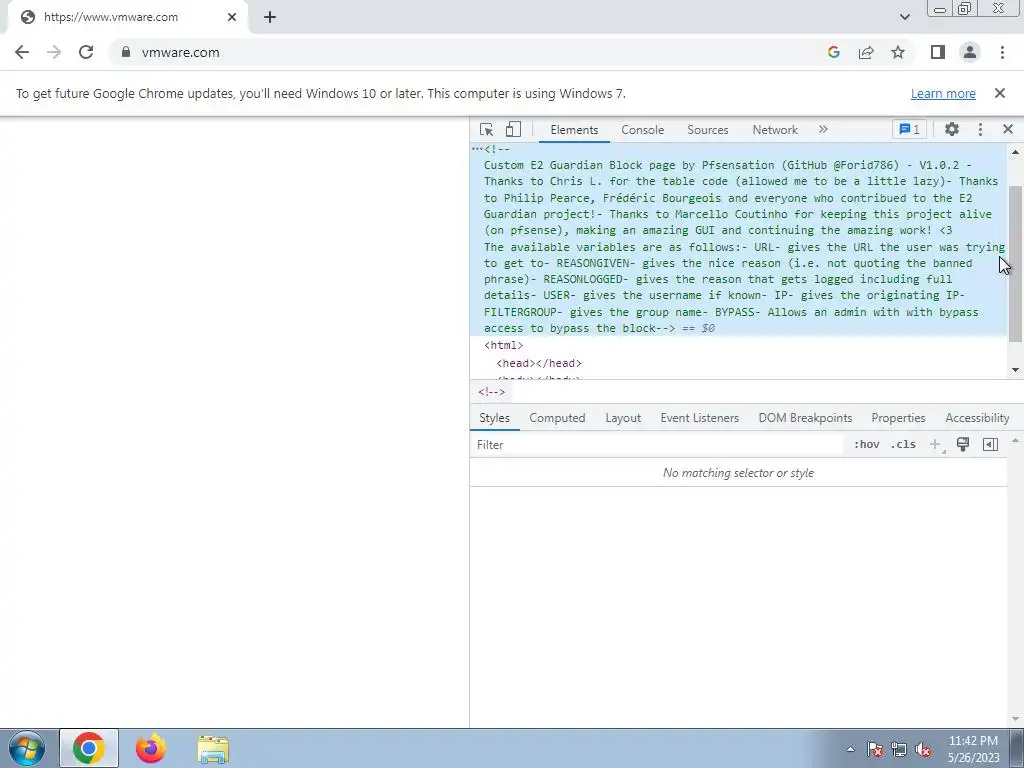This screenshot has width=1024, height=768.
Task: Select the highlighted HTML comment node
Action: click(x=738, y=239)
